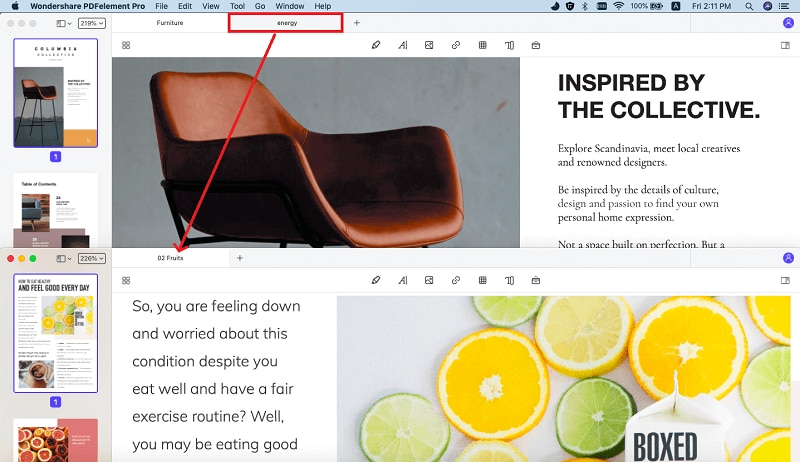Click the citrus slices image on the Fruits page
Screen dimensions: 800x462
pyautogui.click(x=564, y=379)
